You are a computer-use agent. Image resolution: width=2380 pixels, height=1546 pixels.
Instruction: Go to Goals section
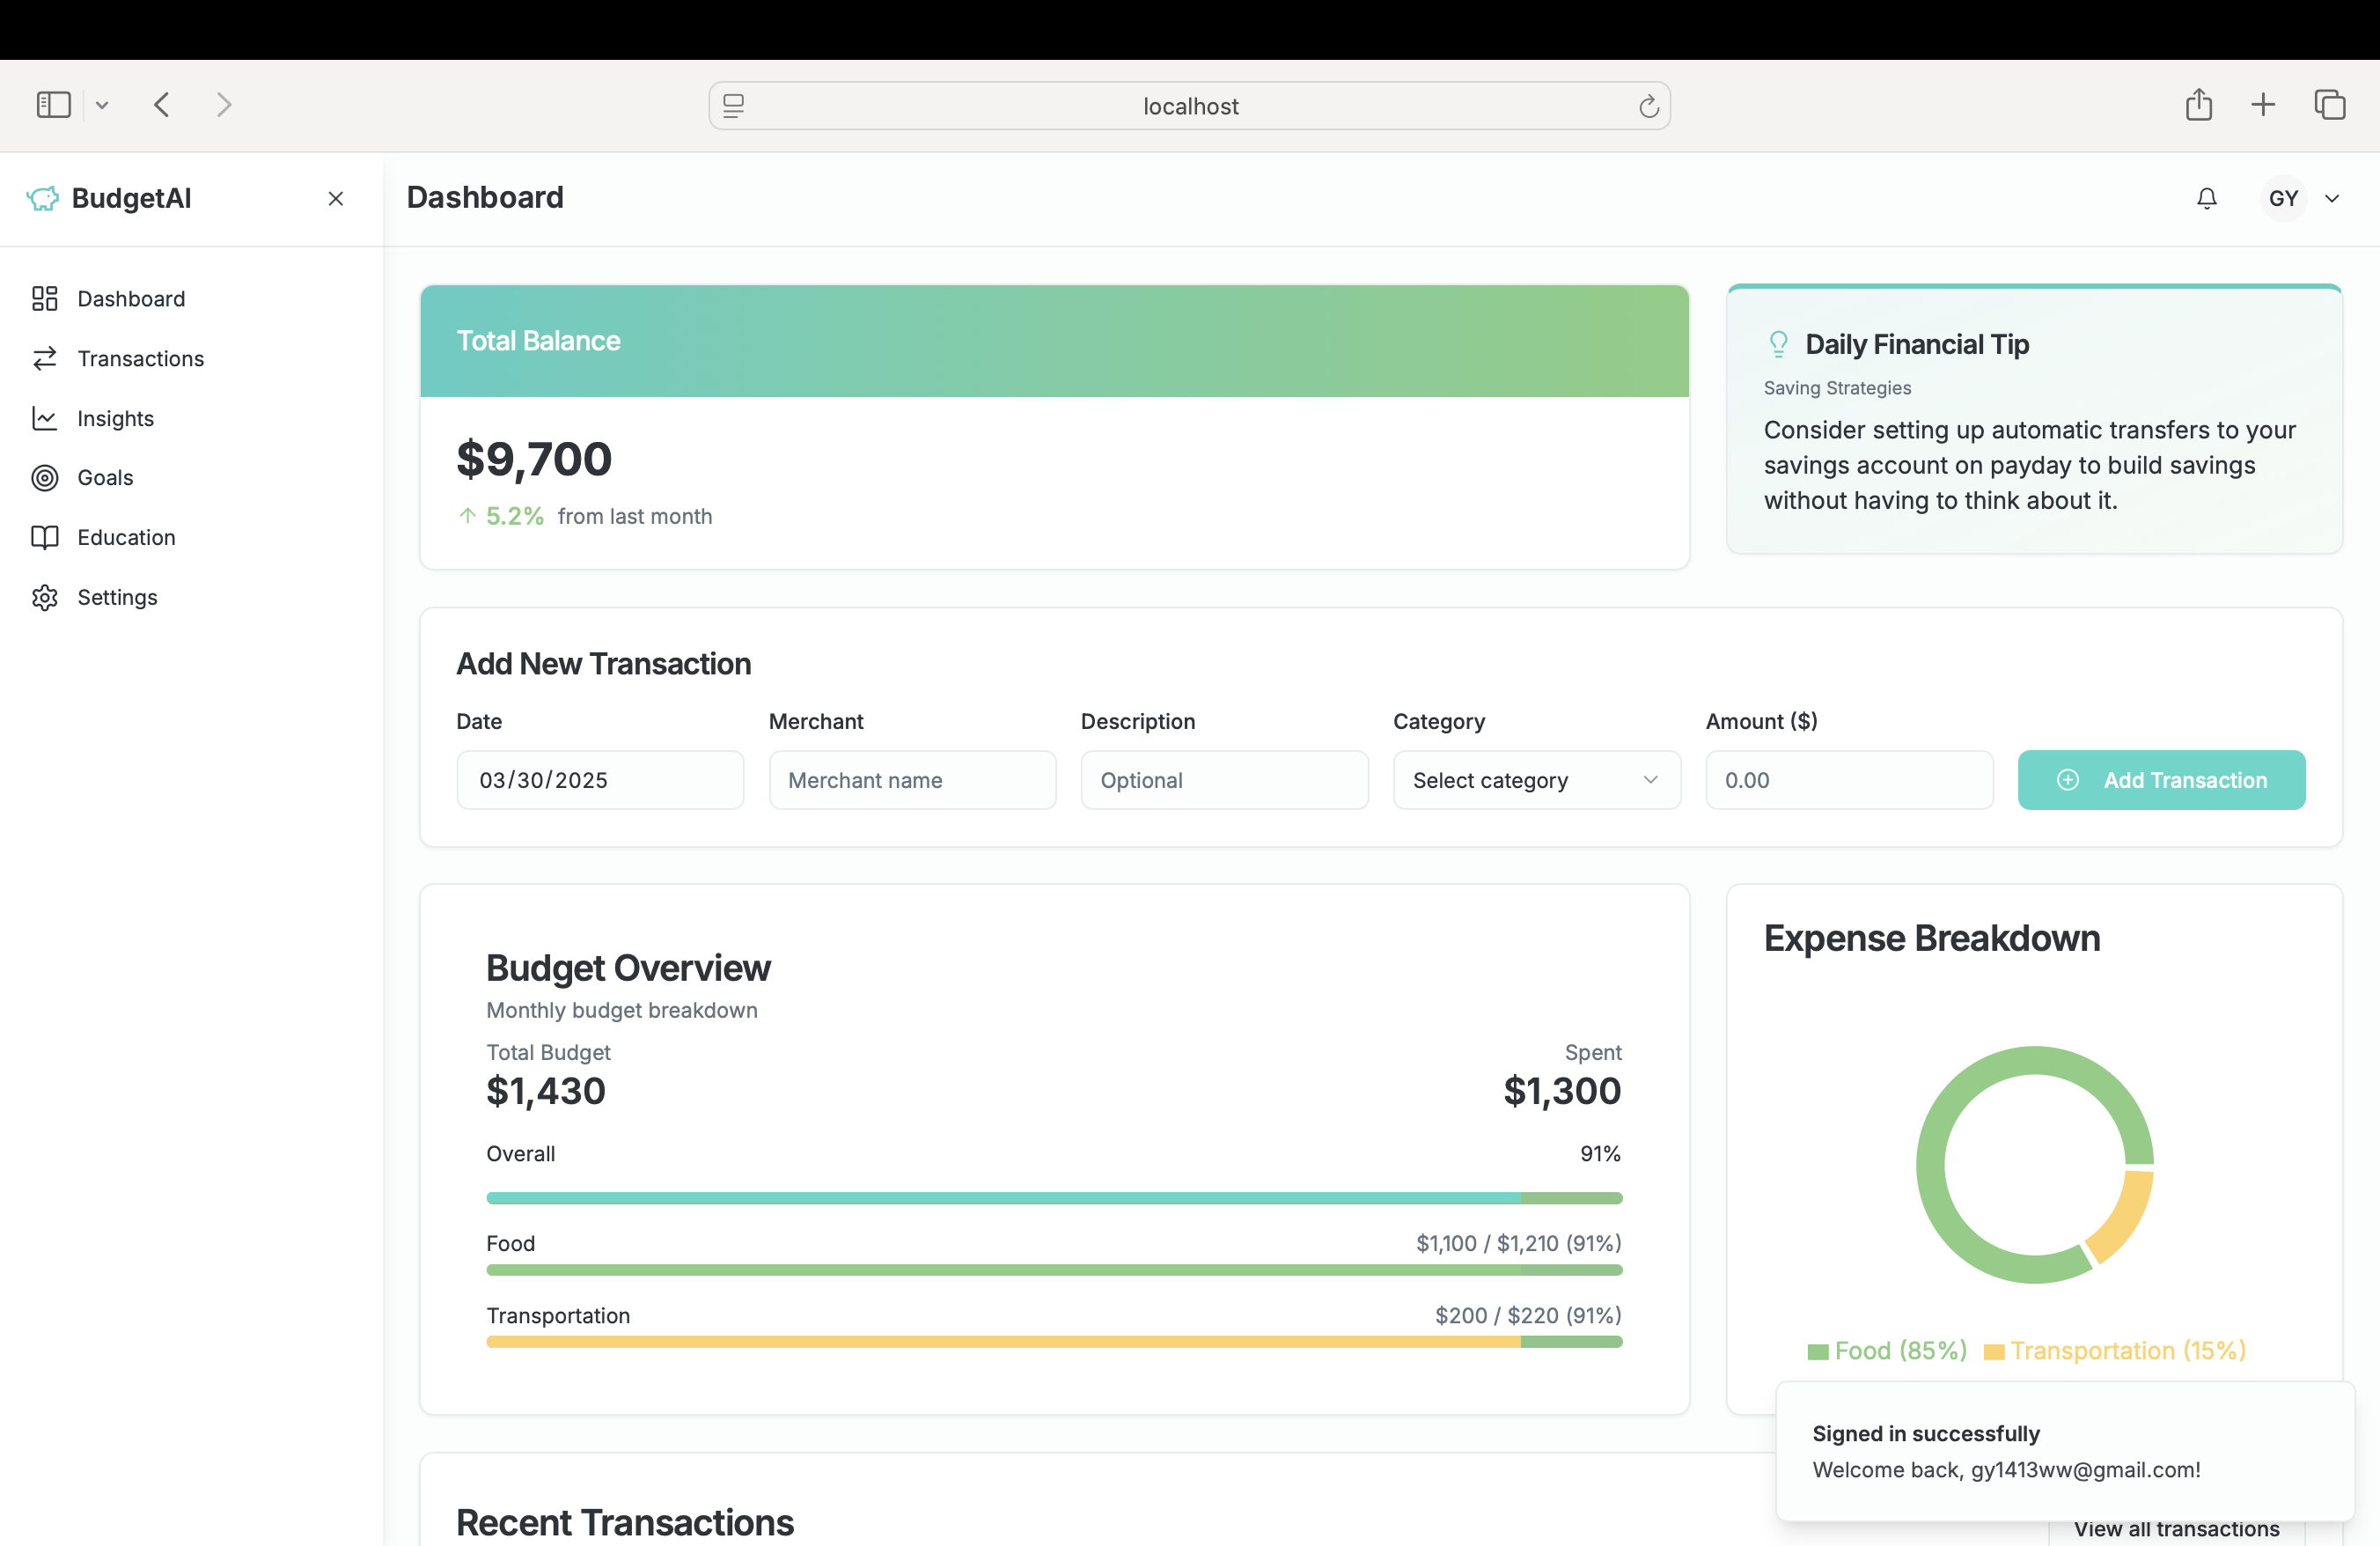pyautogui.click(x=105, y=478)
